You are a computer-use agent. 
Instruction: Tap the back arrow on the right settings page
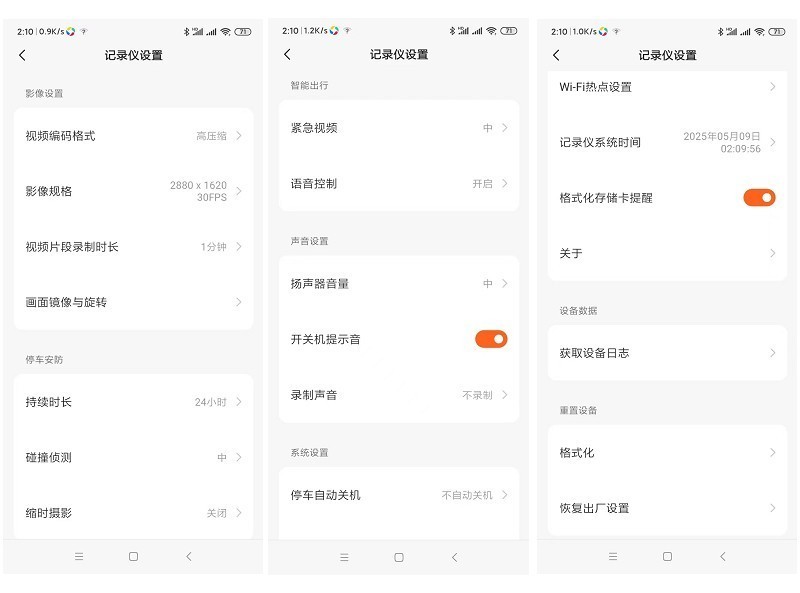(x=557, y=57)
